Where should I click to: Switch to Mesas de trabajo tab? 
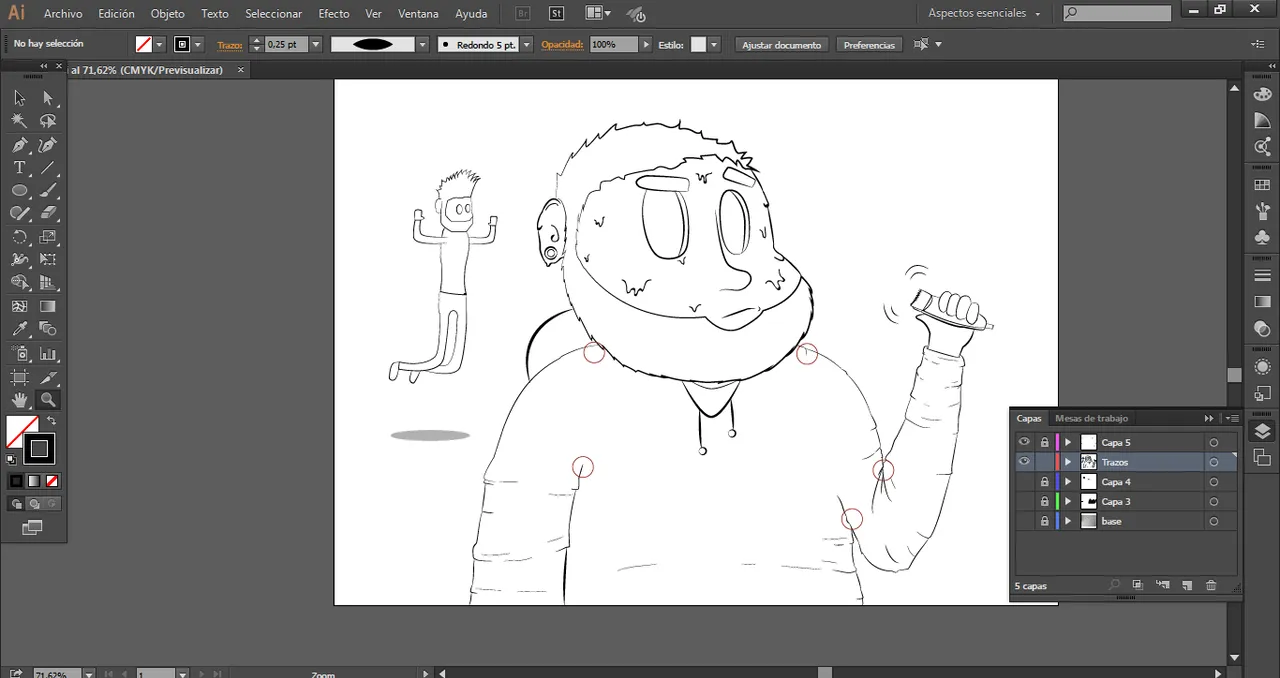click(1091, 418)
